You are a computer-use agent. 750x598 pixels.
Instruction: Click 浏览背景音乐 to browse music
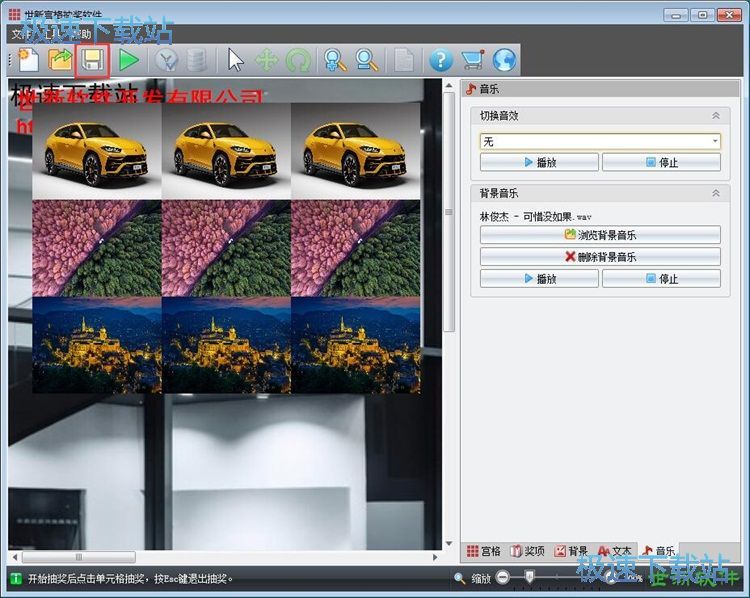(x=600, y=235)
